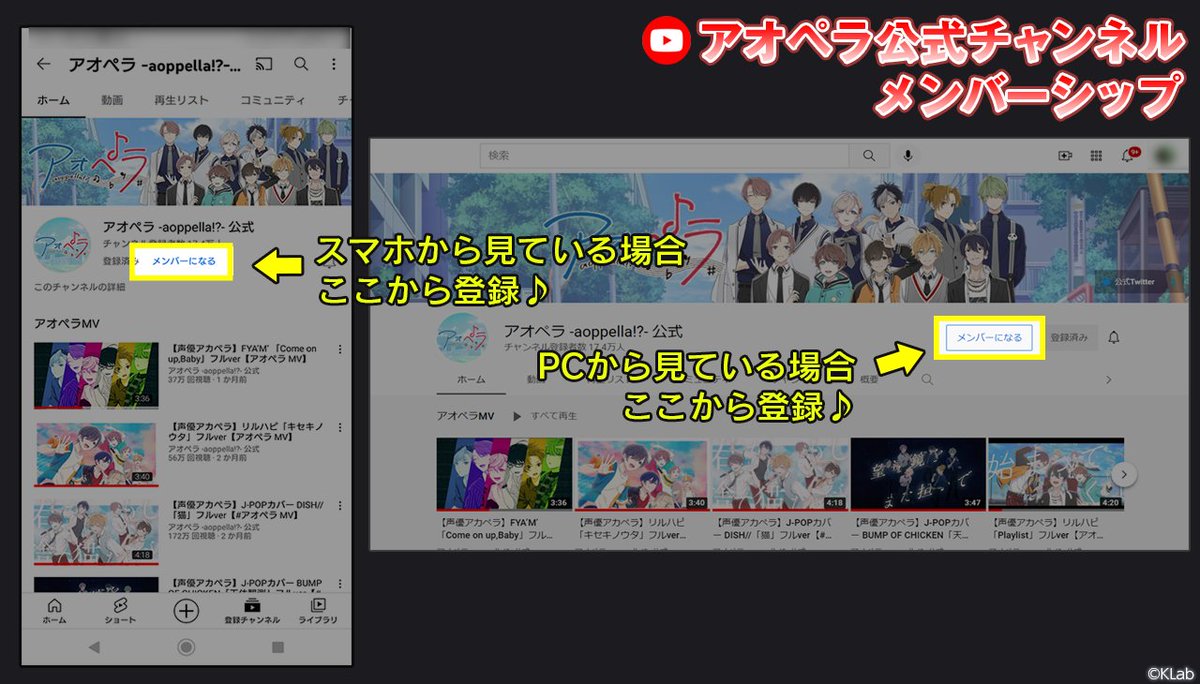Select the 概要 tab on the PC channel page

(870, 380)
